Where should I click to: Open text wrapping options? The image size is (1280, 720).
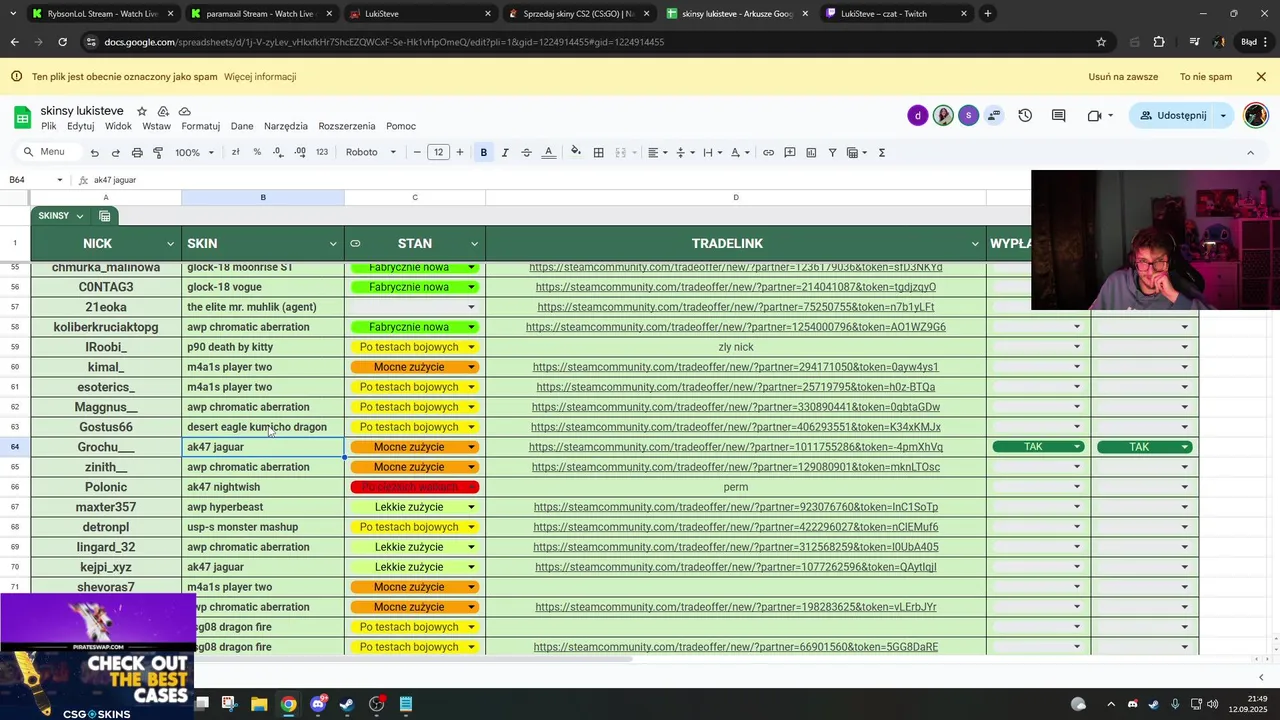(x=711, y=153)
